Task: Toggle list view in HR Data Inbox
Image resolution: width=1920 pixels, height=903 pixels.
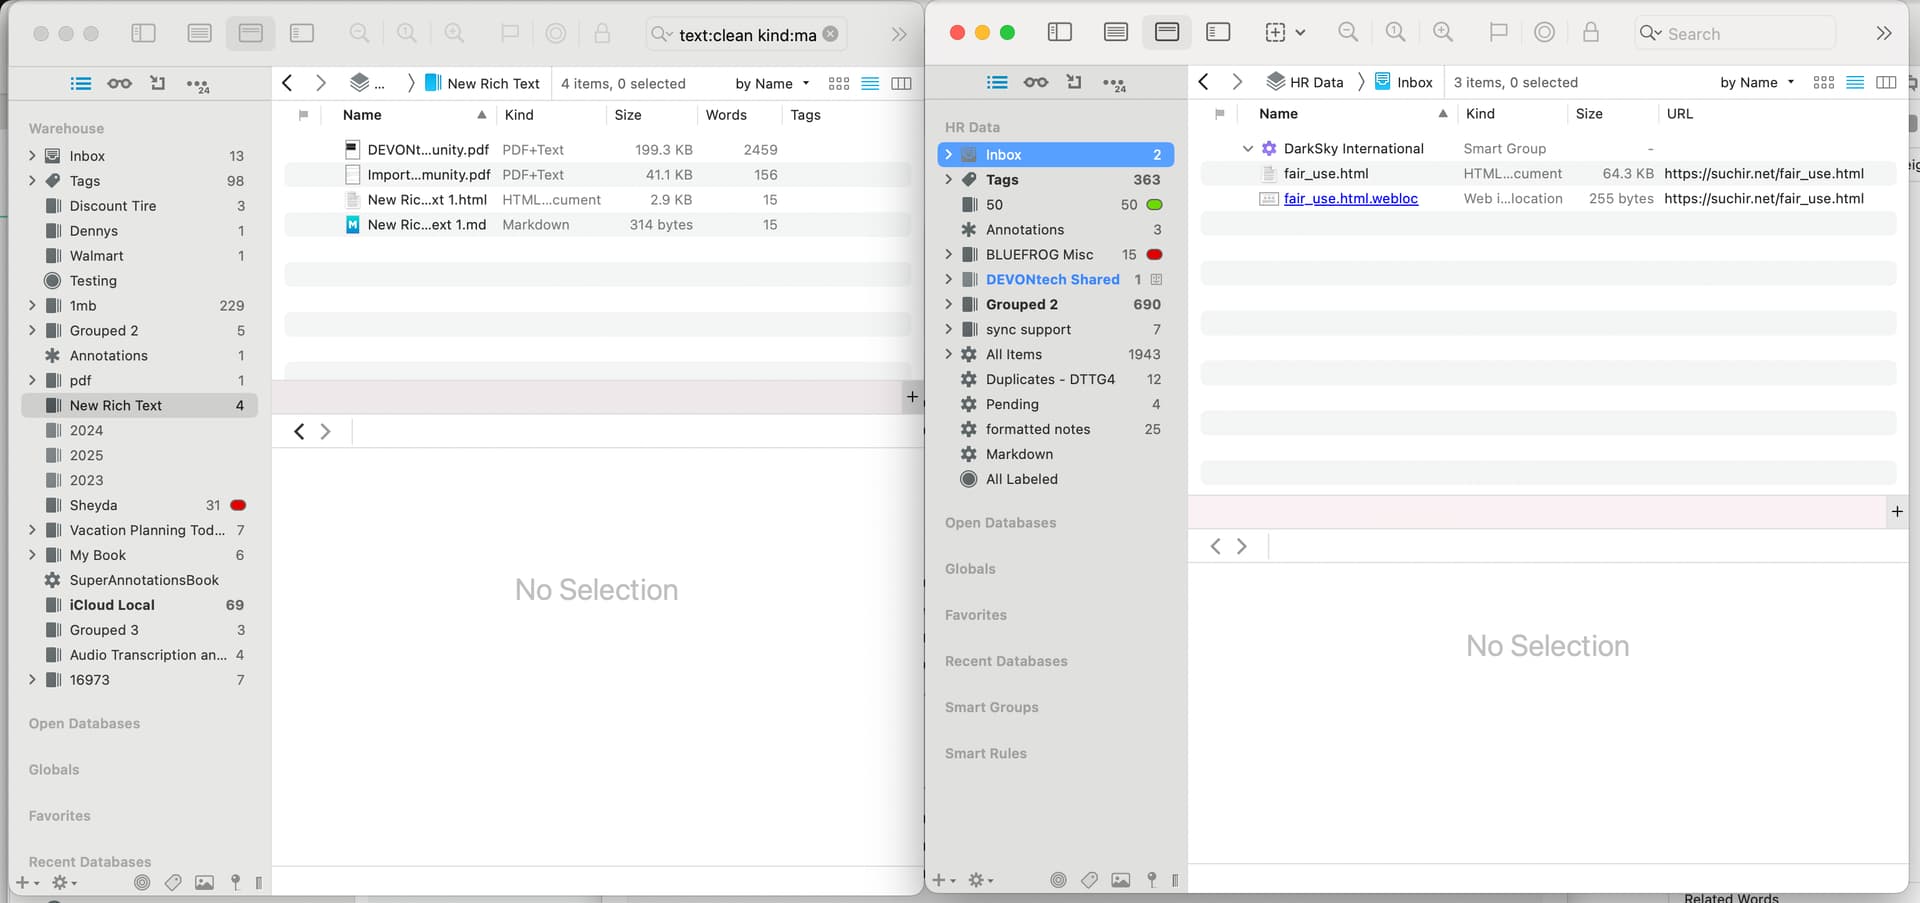Action: 1855,83
